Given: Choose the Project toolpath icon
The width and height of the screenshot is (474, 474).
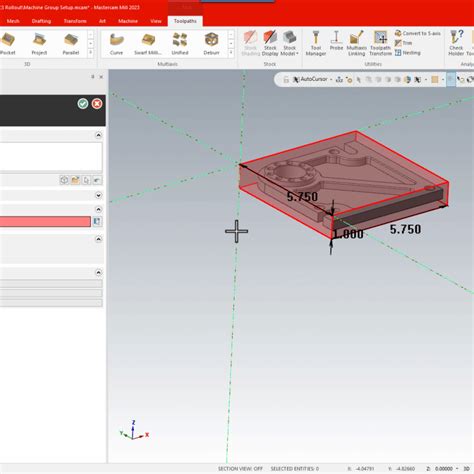Looking at the screenshot, I should 39,43.
